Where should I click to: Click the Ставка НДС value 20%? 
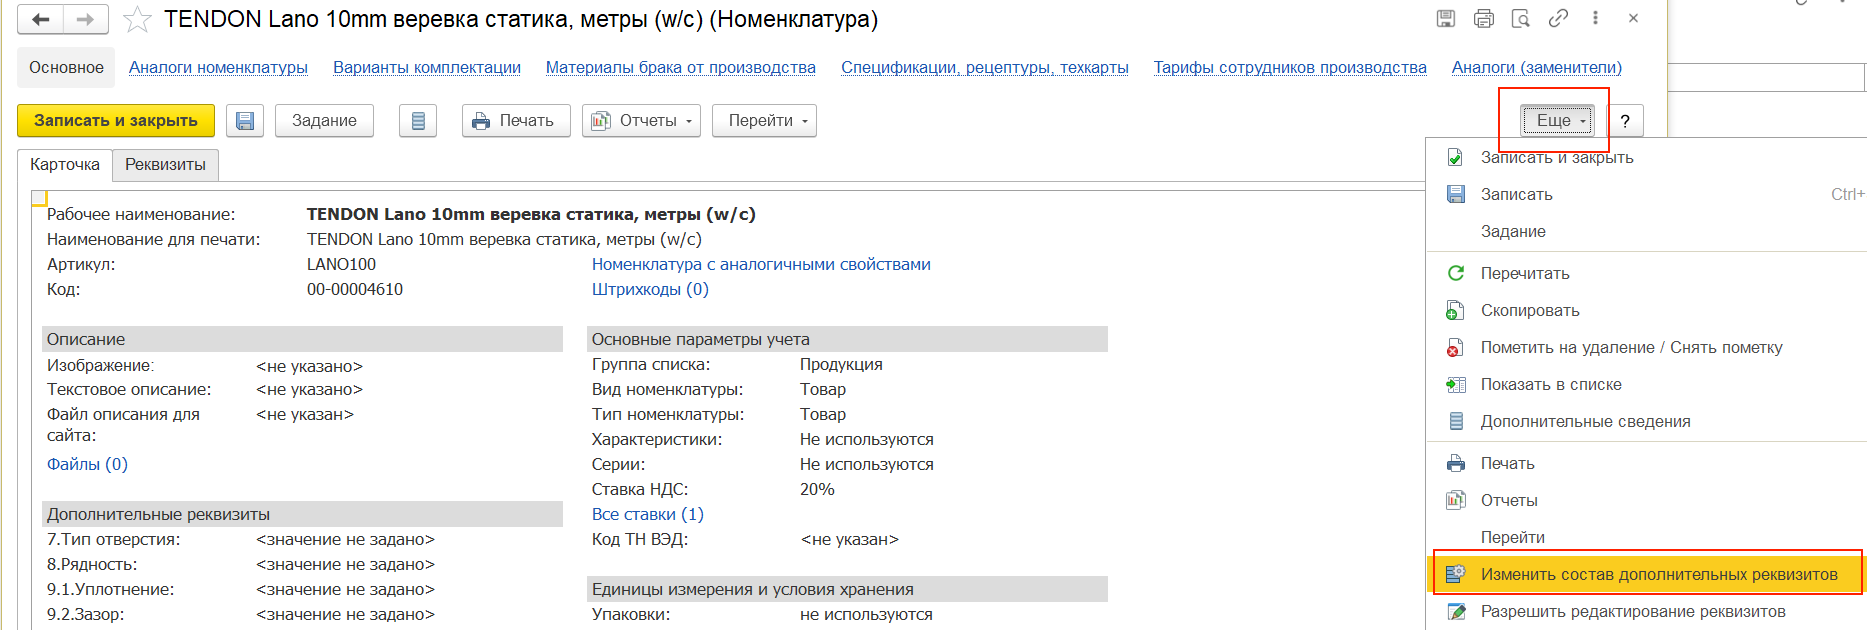817,490
